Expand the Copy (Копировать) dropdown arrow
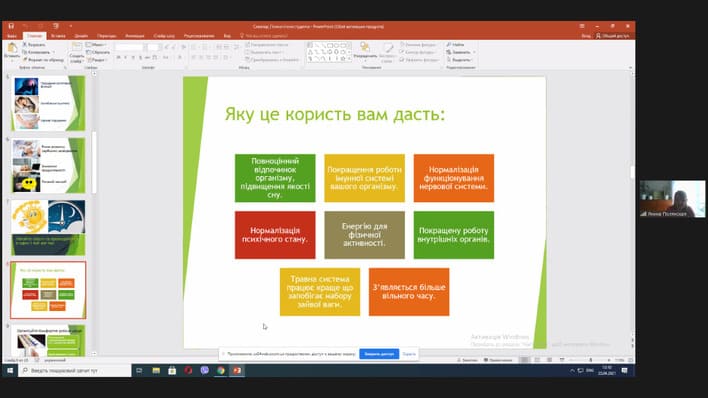 pyautogui.click(x=53, y=52)
